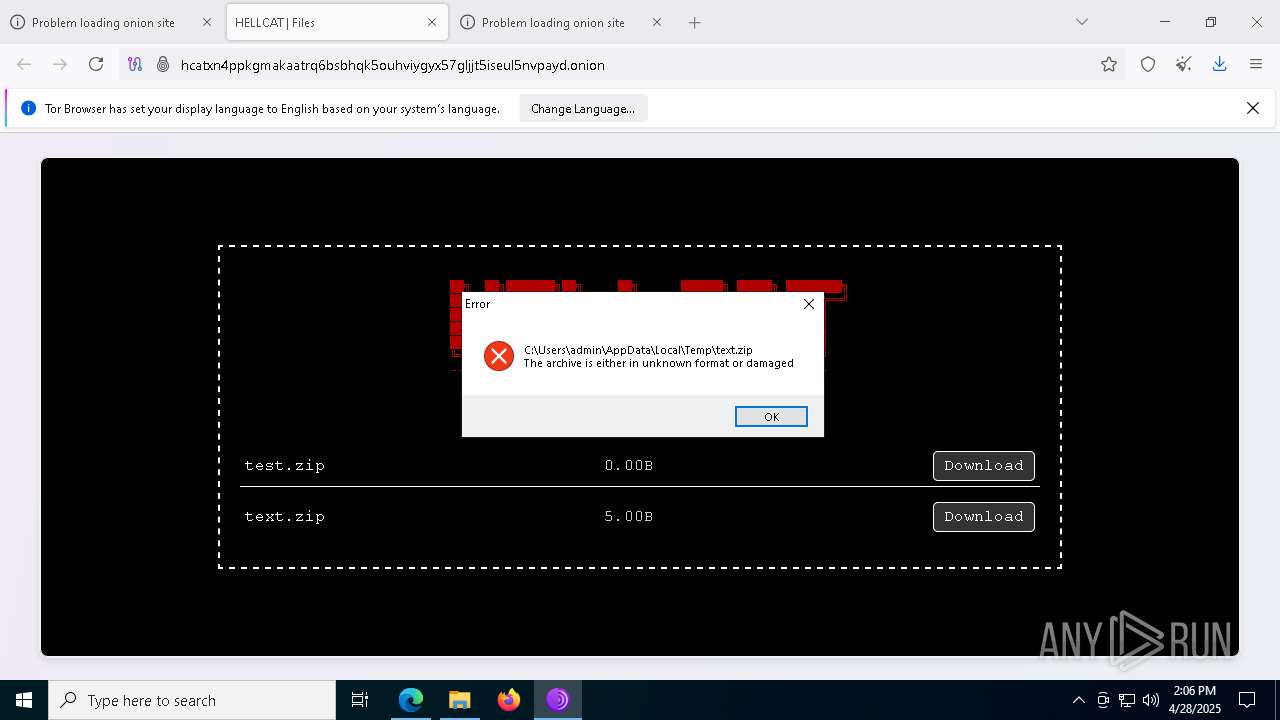Screen dimensions: 1280x720
Task: Select the text.zip file name
Action: pyautogui.click(x=285, y=517)
